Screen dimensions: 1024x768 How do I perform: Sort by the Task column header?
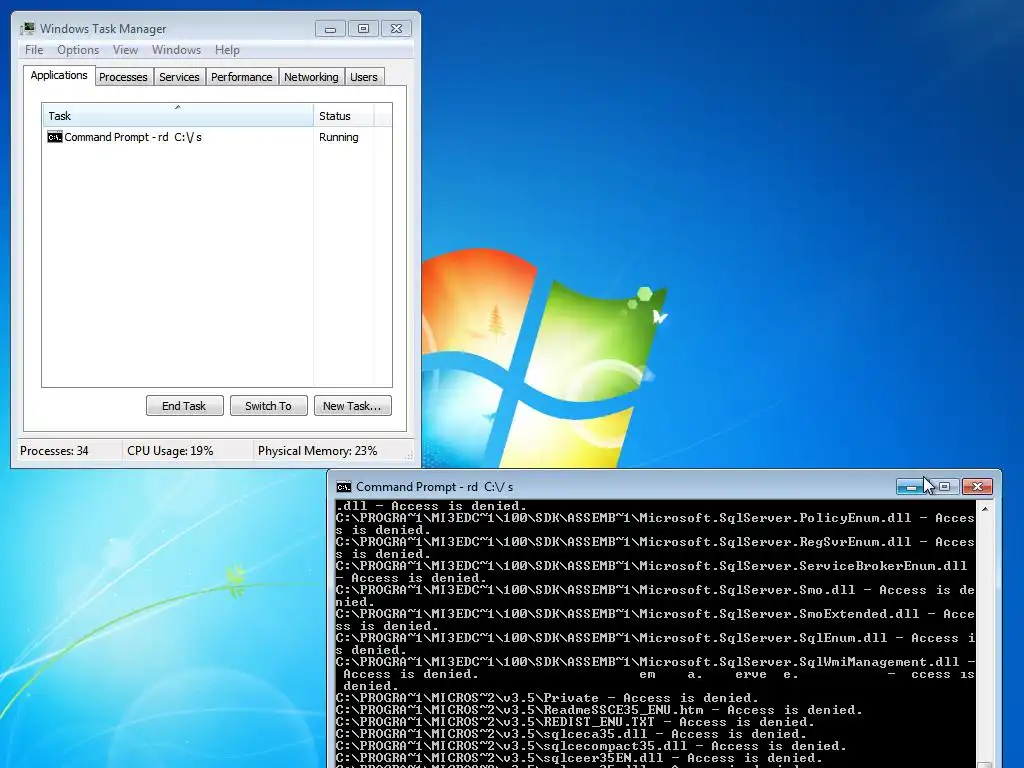pyautogui.click(x=178, y=116)
